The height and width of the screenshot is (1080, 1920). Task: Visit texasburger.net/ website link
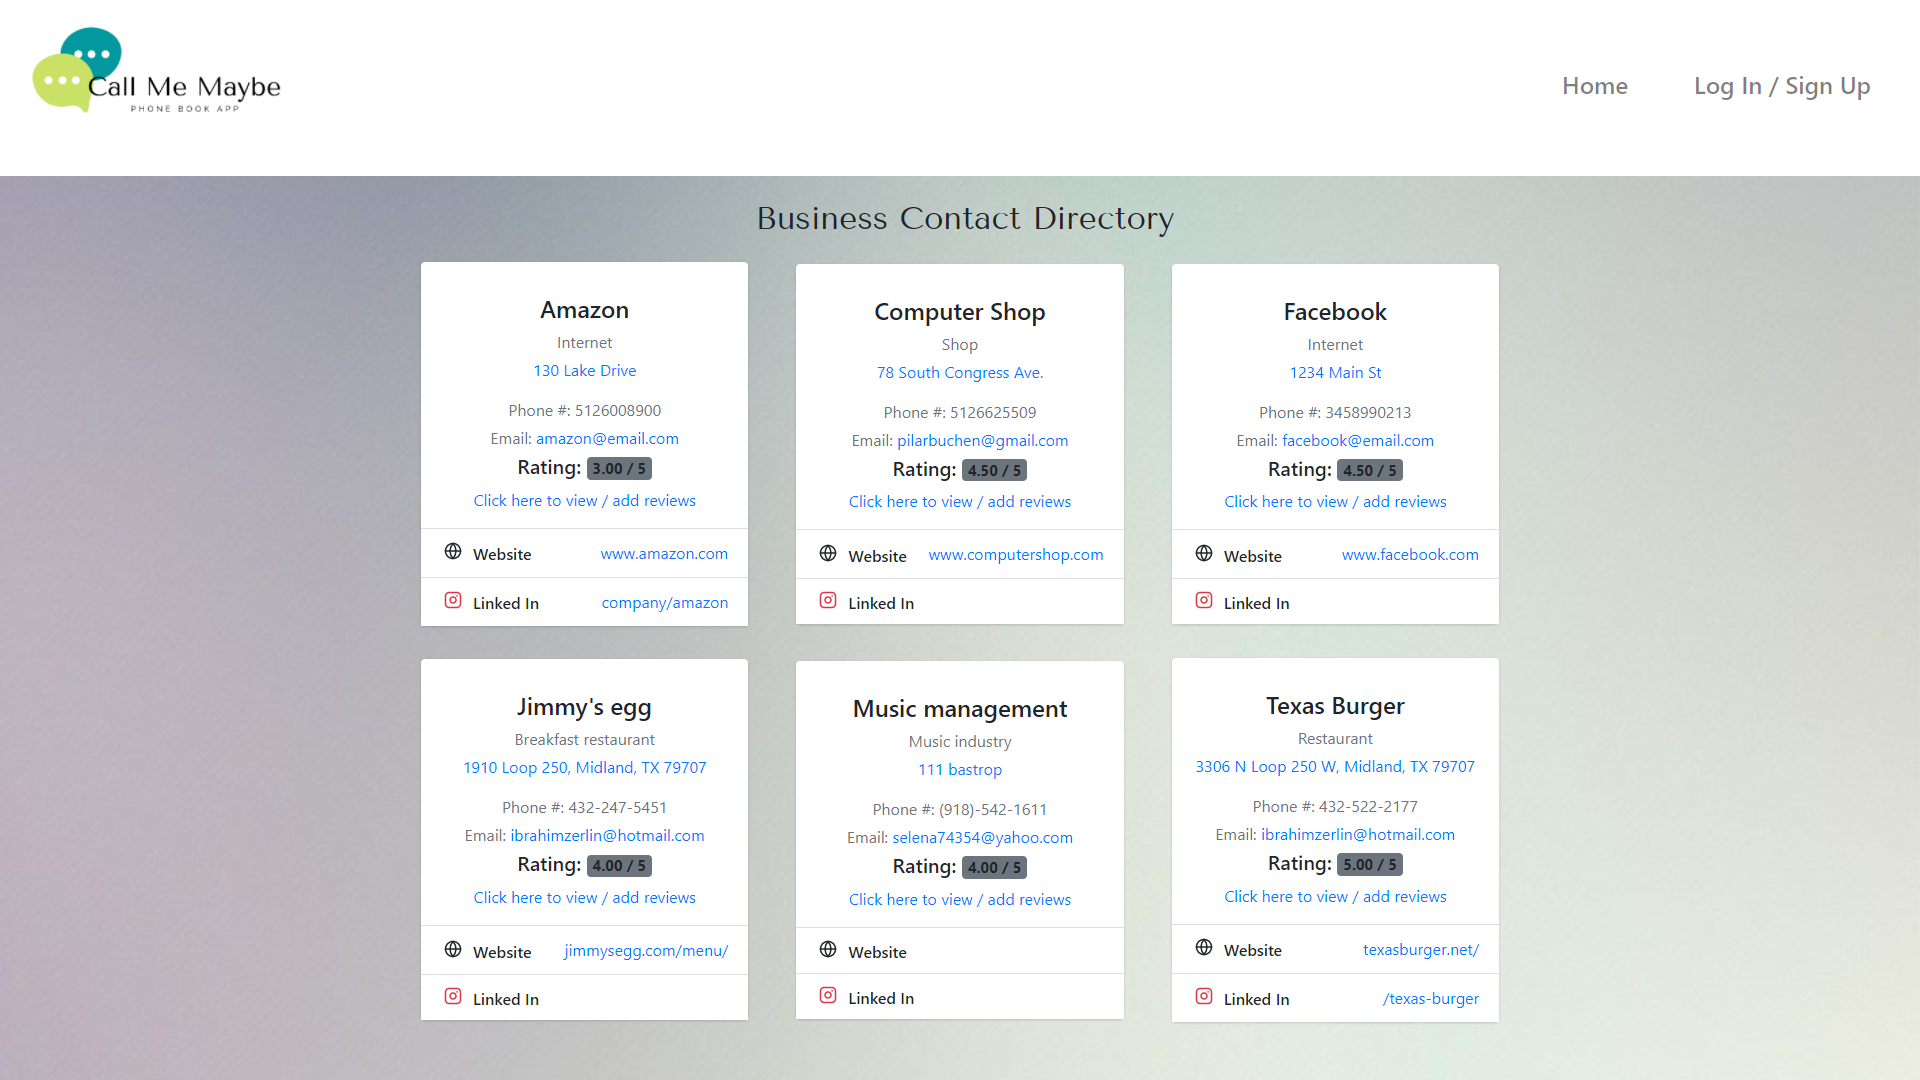pyautogui.click(x=1420, y=950)
